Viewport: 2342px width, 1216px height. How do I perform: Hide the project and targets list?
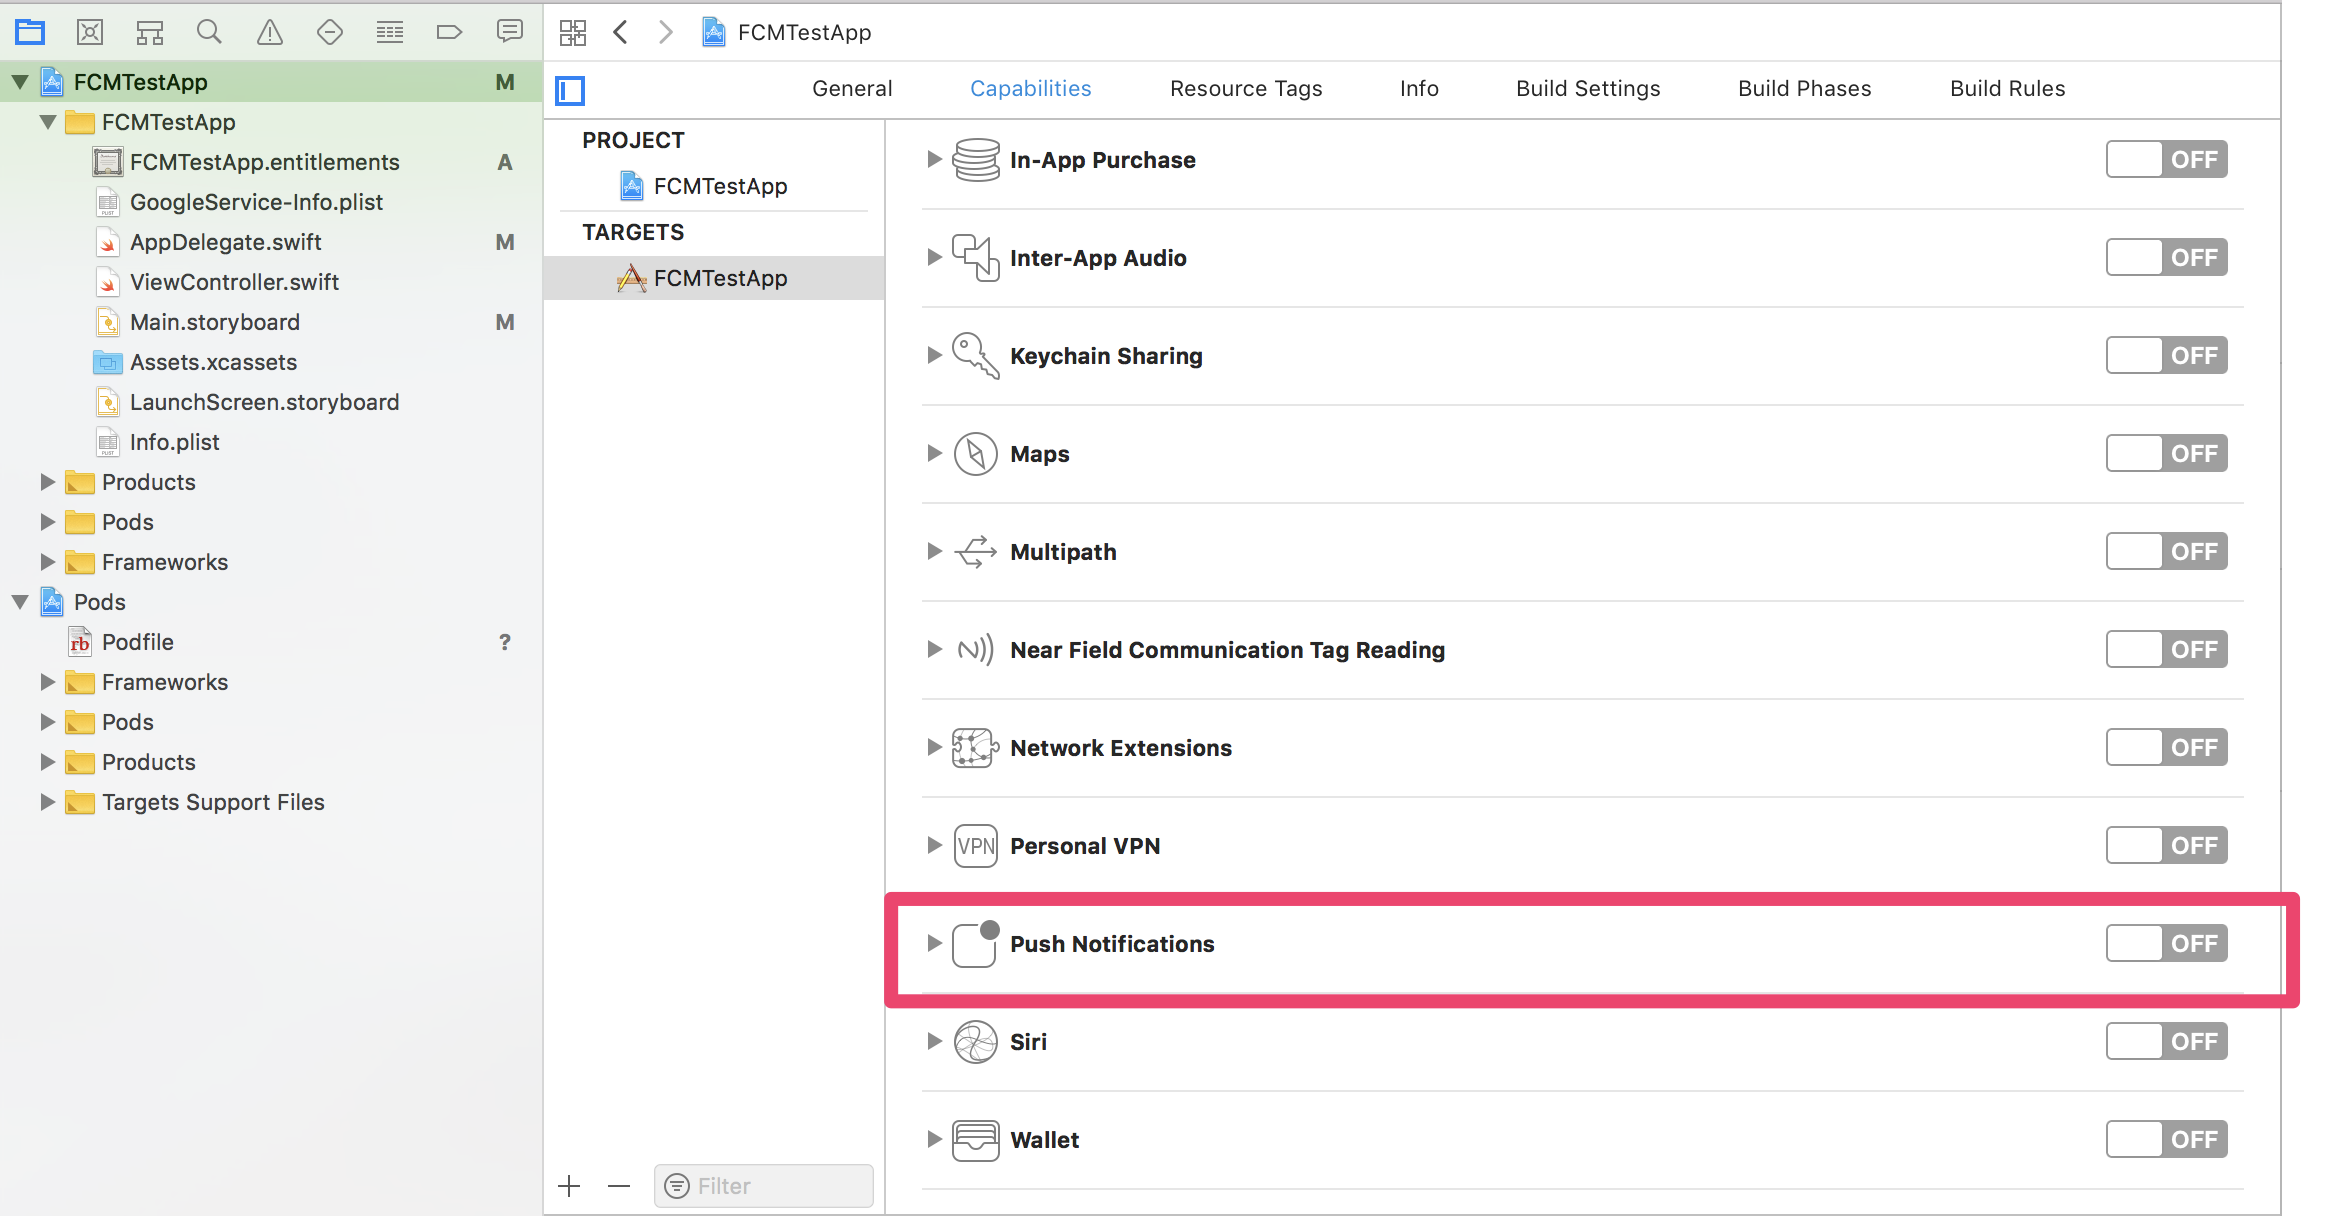coord(570,90)
